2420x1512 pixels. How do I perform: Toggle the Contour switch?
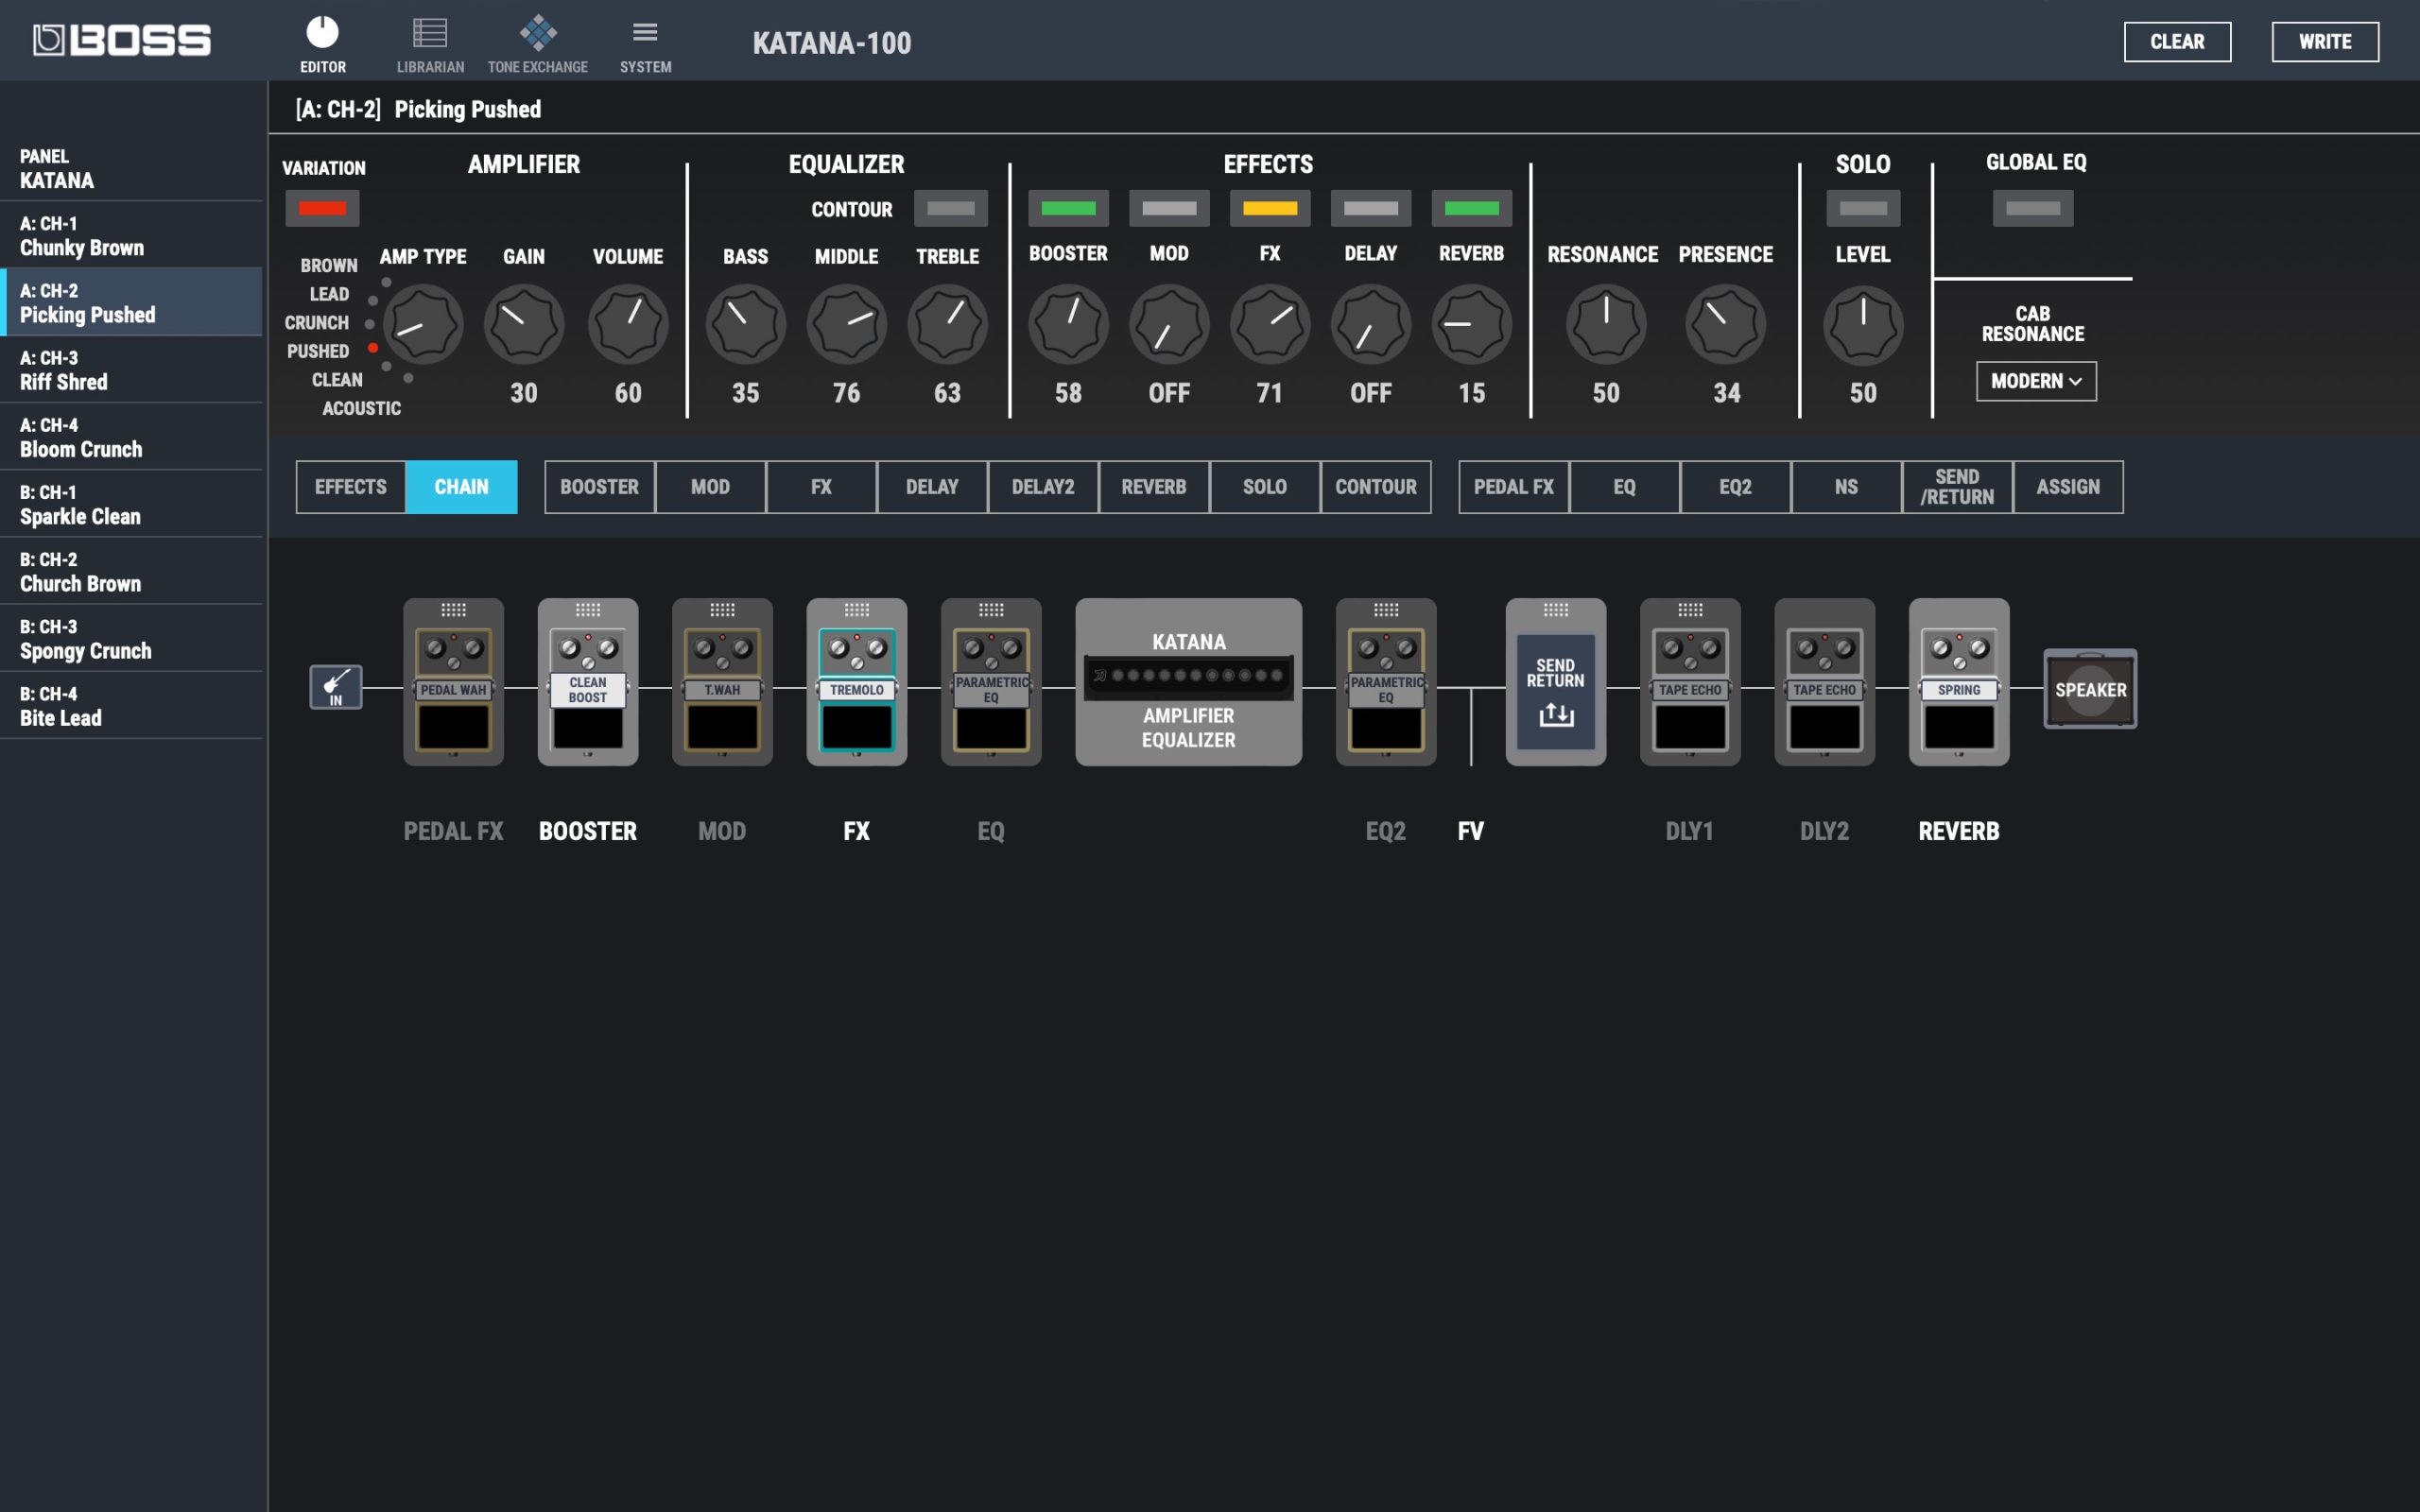coord(951,208)
